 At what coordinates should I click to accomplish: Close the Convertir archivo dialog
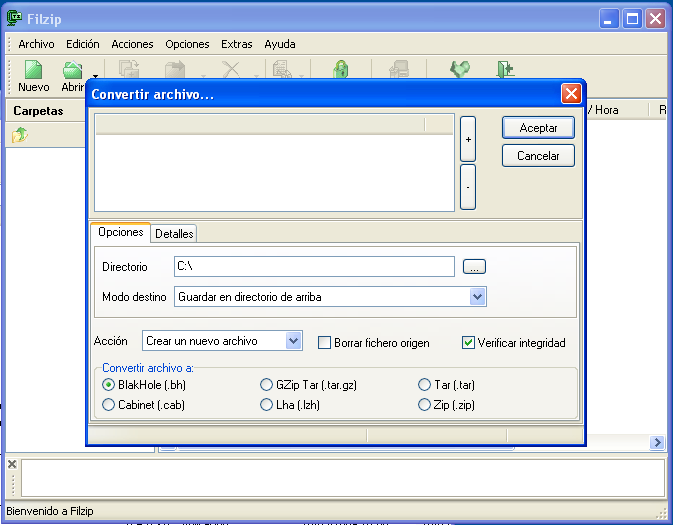[x=571, y=94]
